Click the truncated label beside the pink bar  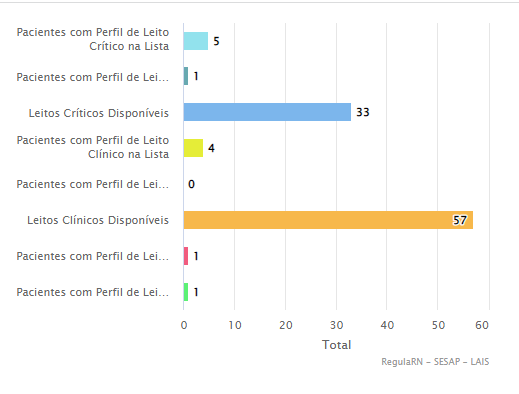93,256
